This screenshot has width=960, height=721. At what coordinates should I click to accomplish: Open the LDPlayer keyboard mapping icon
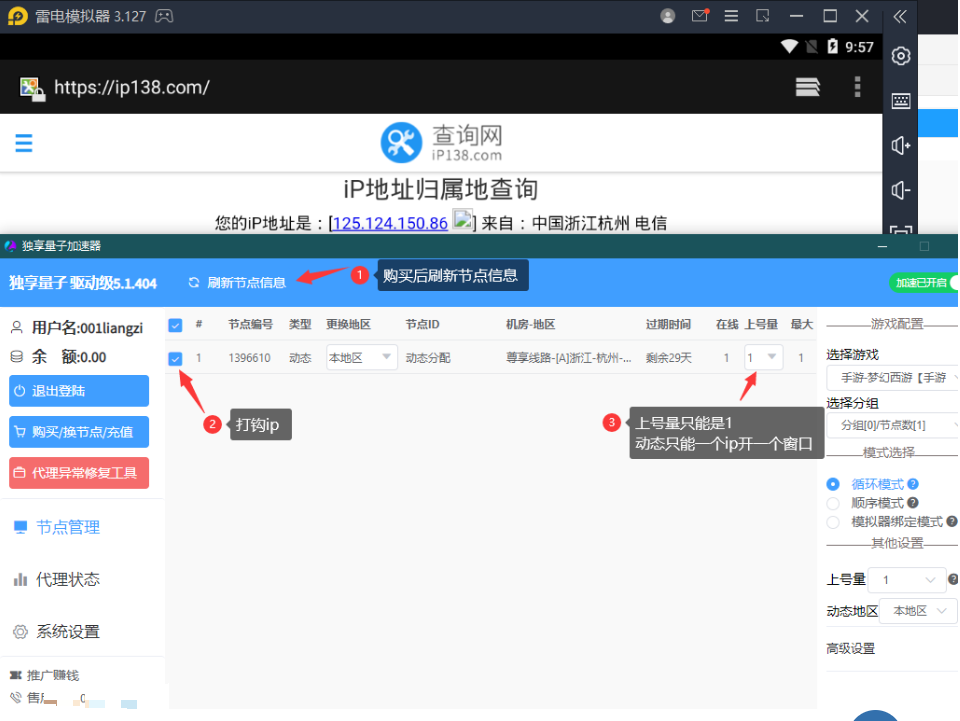[901, 101]
